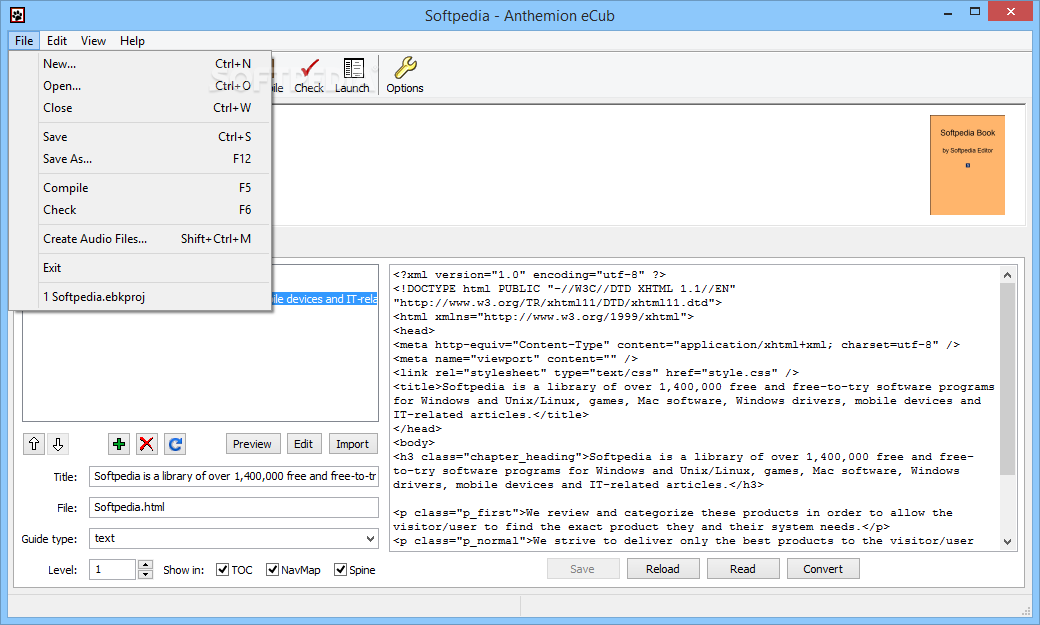The image size is (1040, 625).
Task: Click the Convert button
Action: [x=823, y=569]
